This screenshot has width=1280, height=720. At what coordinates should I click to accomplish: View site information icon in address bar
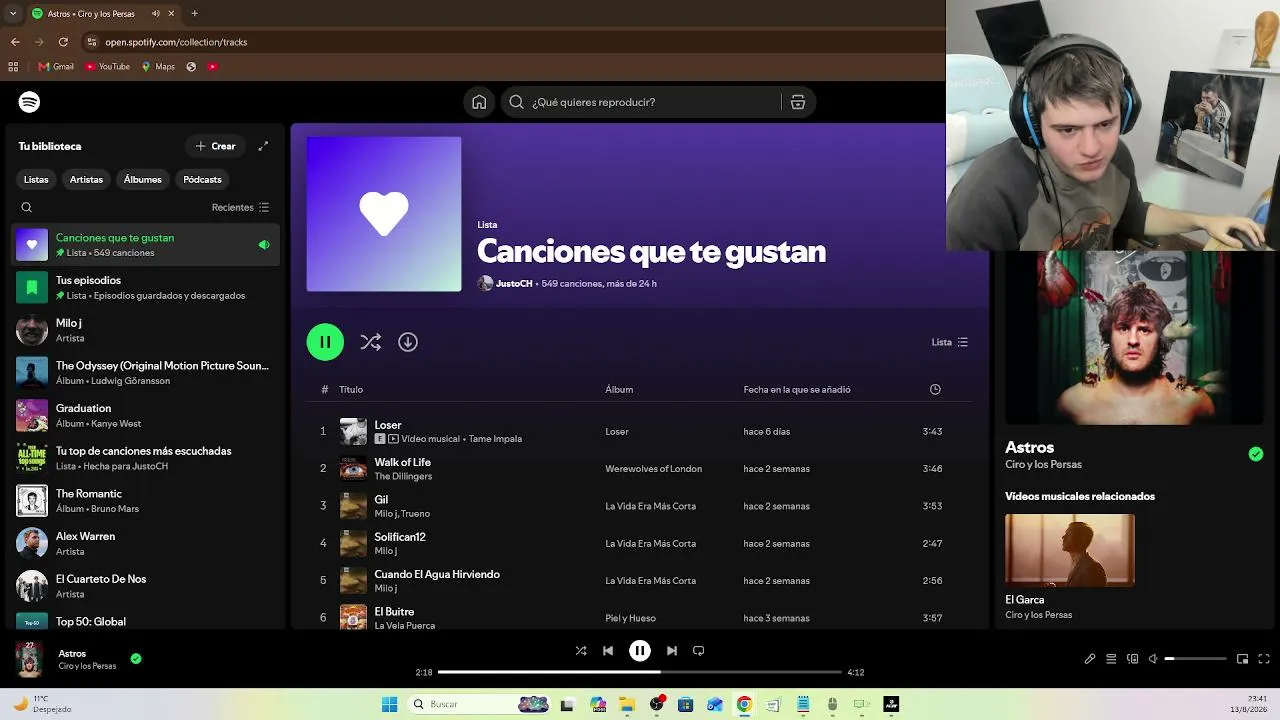92,42
